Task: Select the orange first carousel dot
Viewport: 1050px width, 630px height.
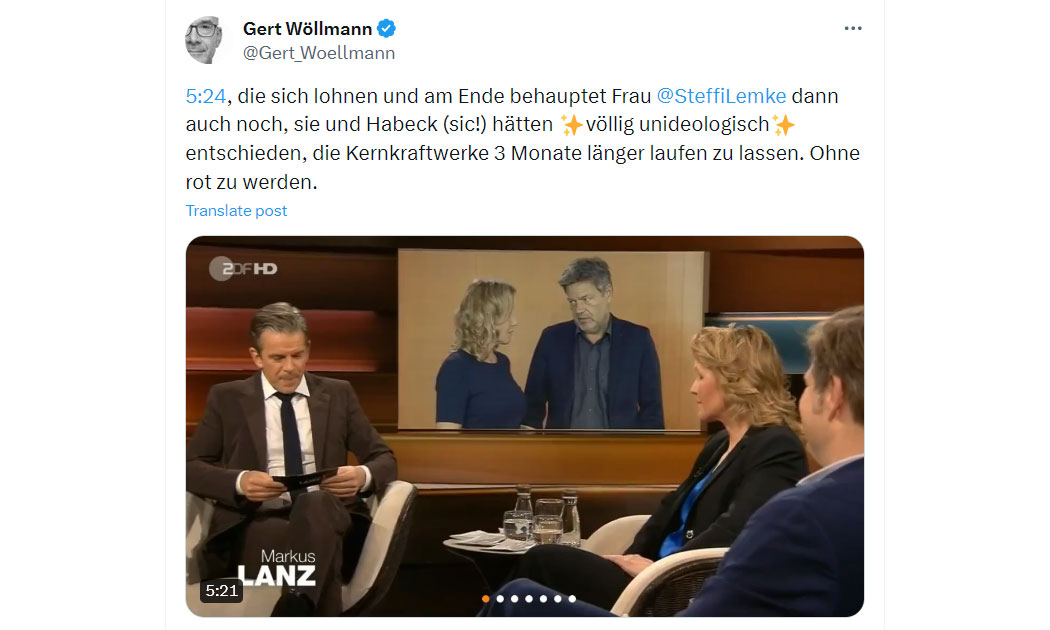Action: (485, 599)
